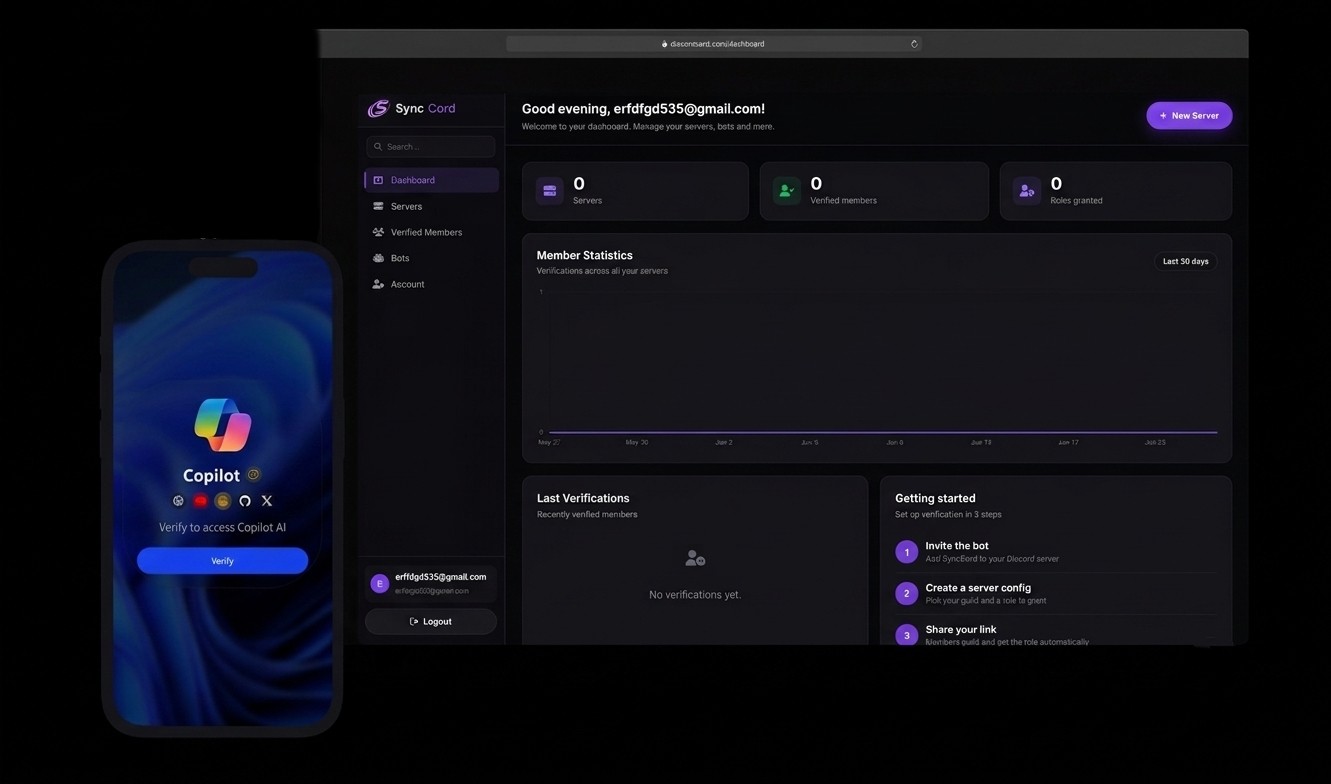Click the Roles granted card icon

(1027, 191)
